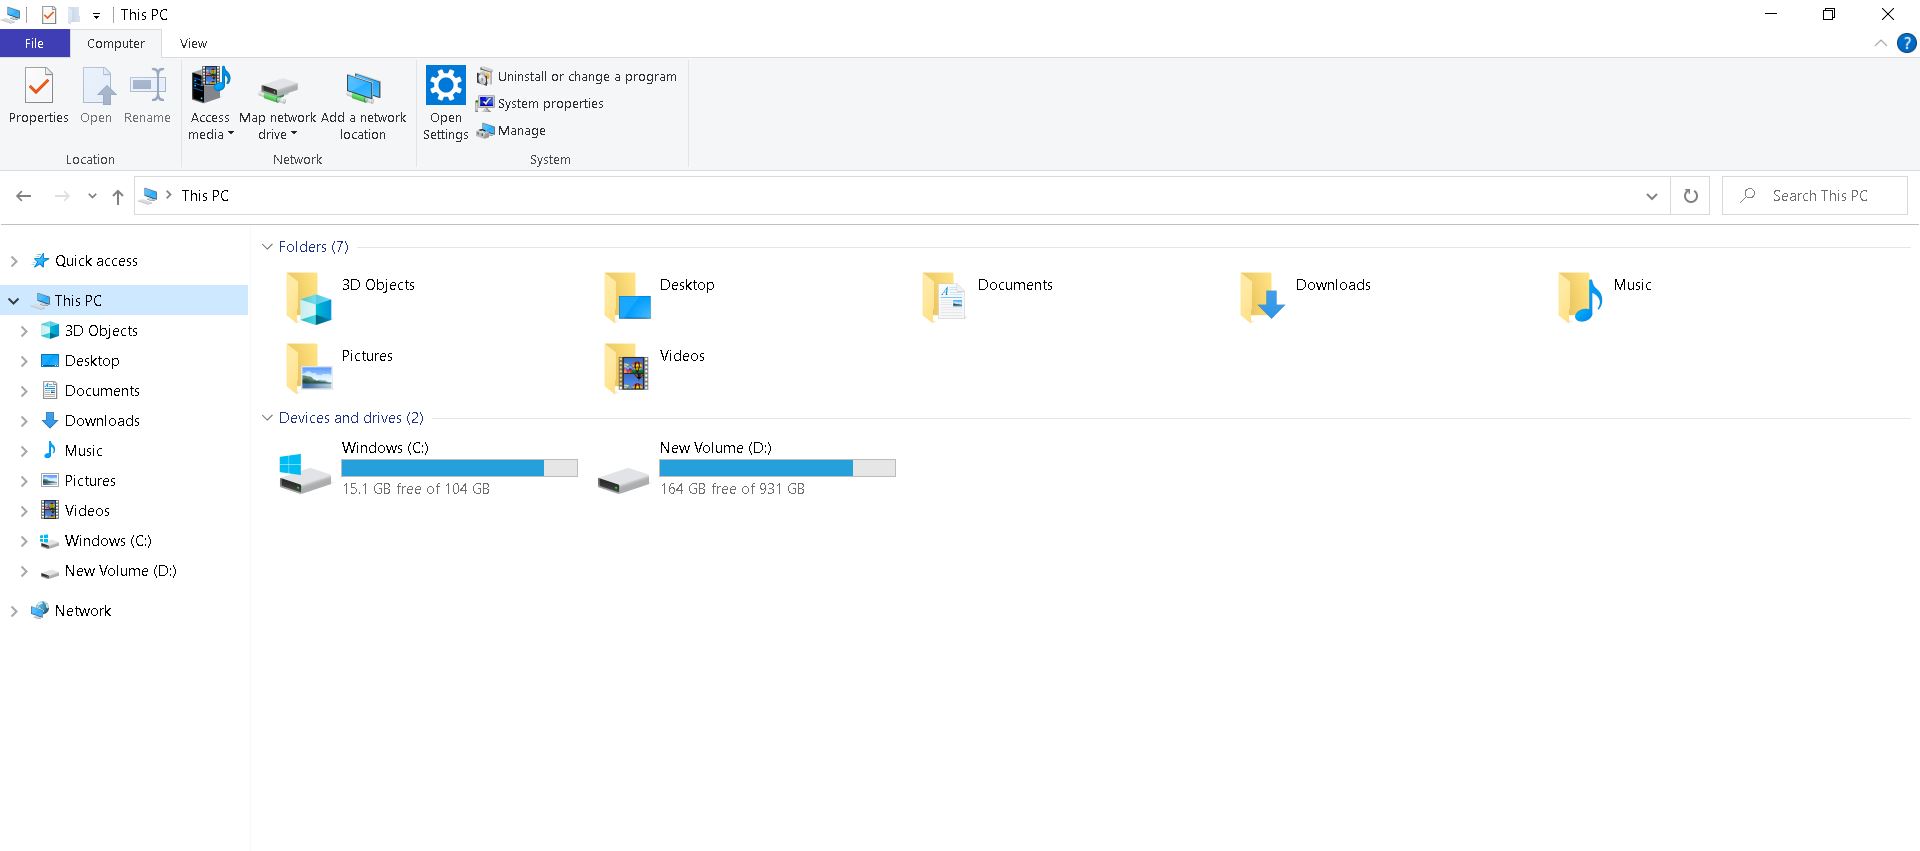Select Network in the navigation pane
This screenshot has height=851, width=1920.
pos(82,611)
